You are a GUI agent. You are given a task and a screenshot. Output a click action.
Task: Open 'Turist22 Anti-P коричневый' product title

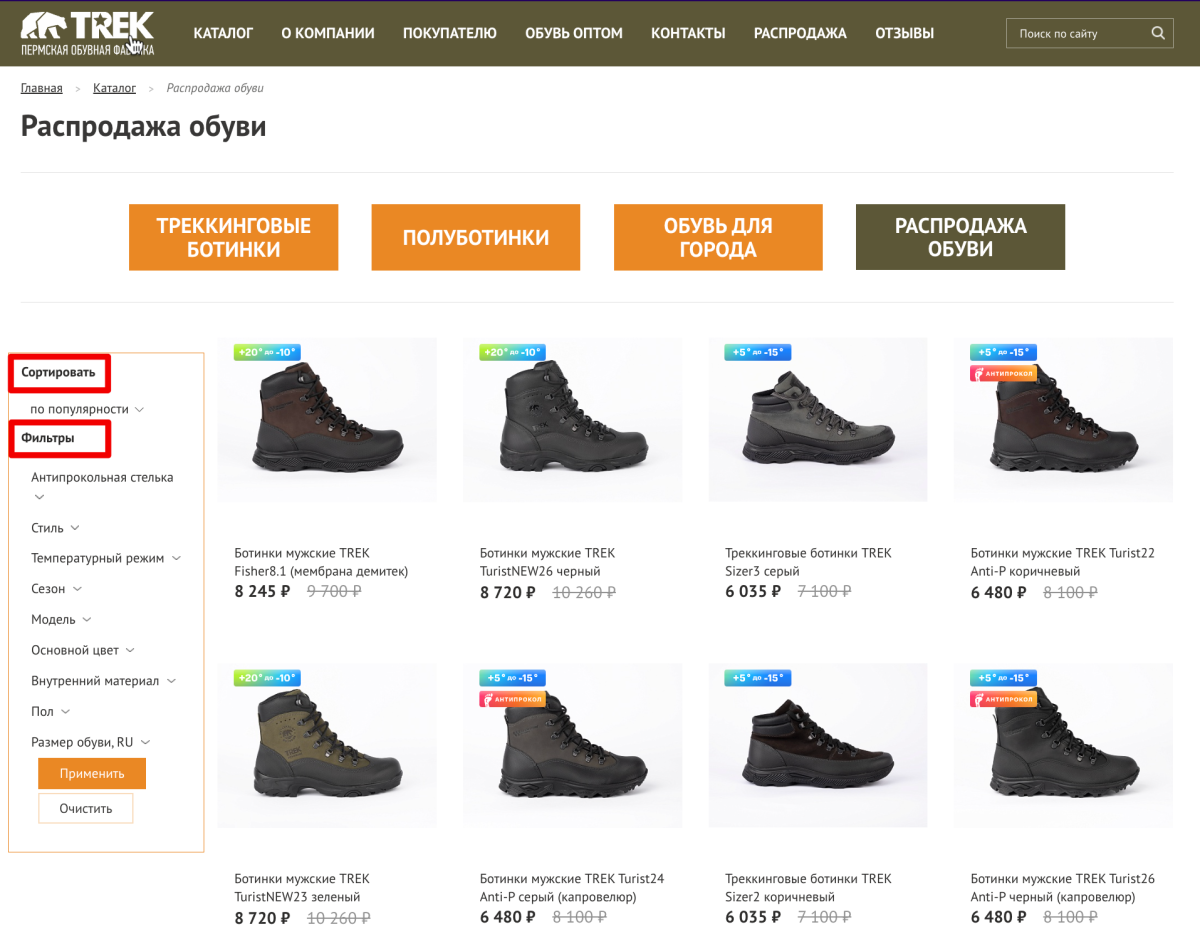[x=1062, y=562]
